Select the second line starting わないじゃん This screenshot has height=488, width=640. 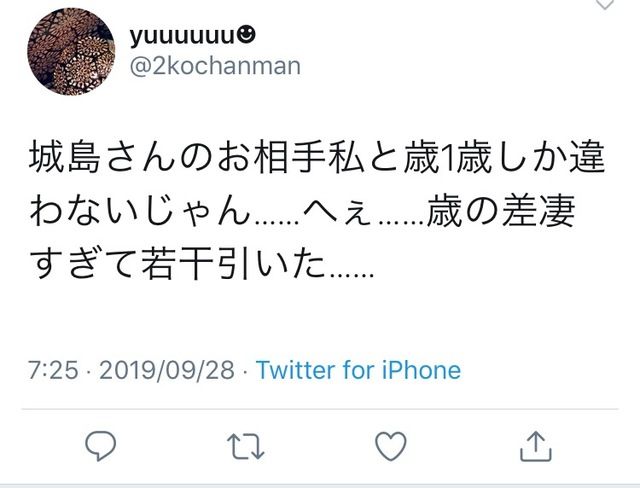click(x=302, y=213)
